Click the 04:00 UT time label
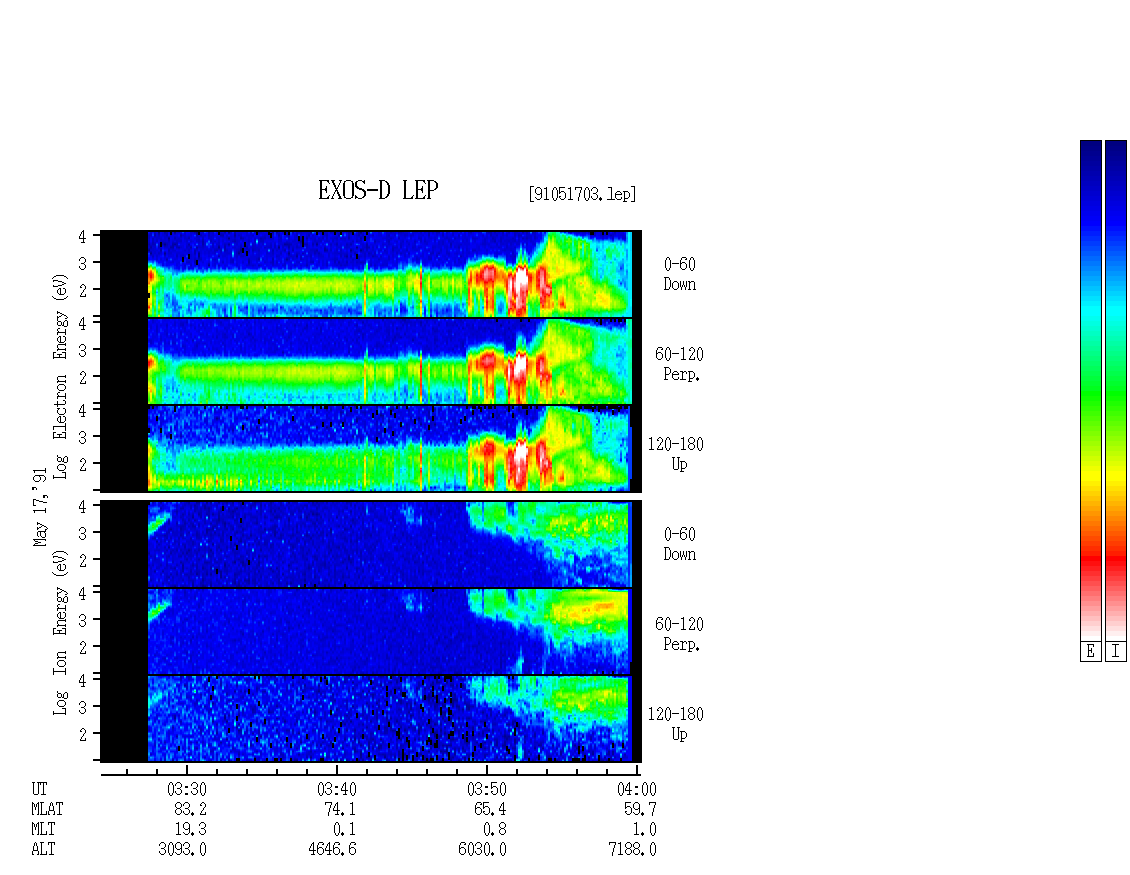 coord(636,789)
